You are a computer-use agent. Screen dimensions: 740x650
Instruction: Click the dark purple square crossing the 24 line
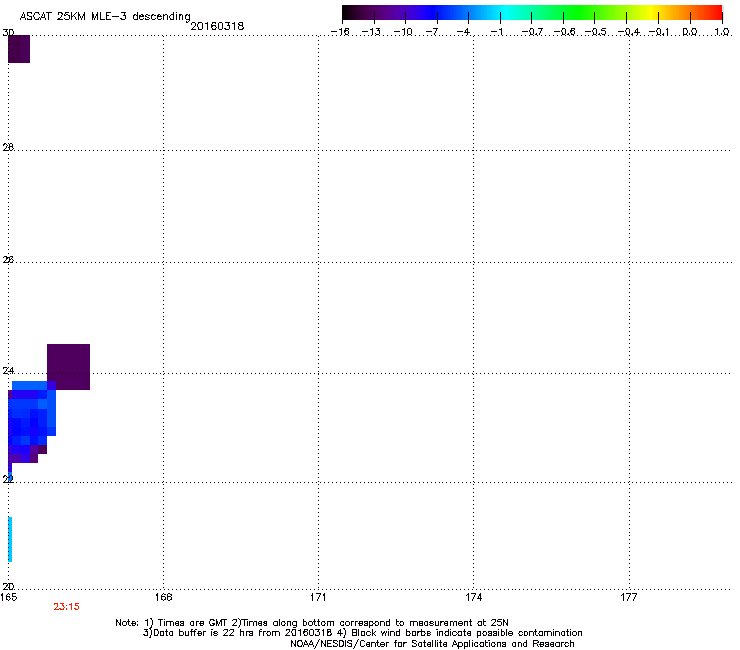[x=68, y=367]
